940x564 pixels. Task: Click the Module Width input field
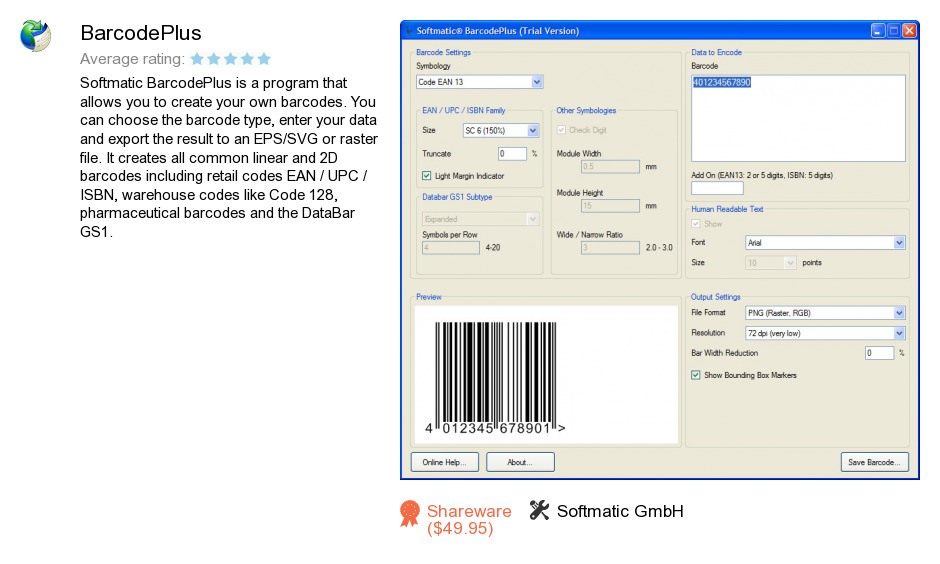click(x=610, y=167)
